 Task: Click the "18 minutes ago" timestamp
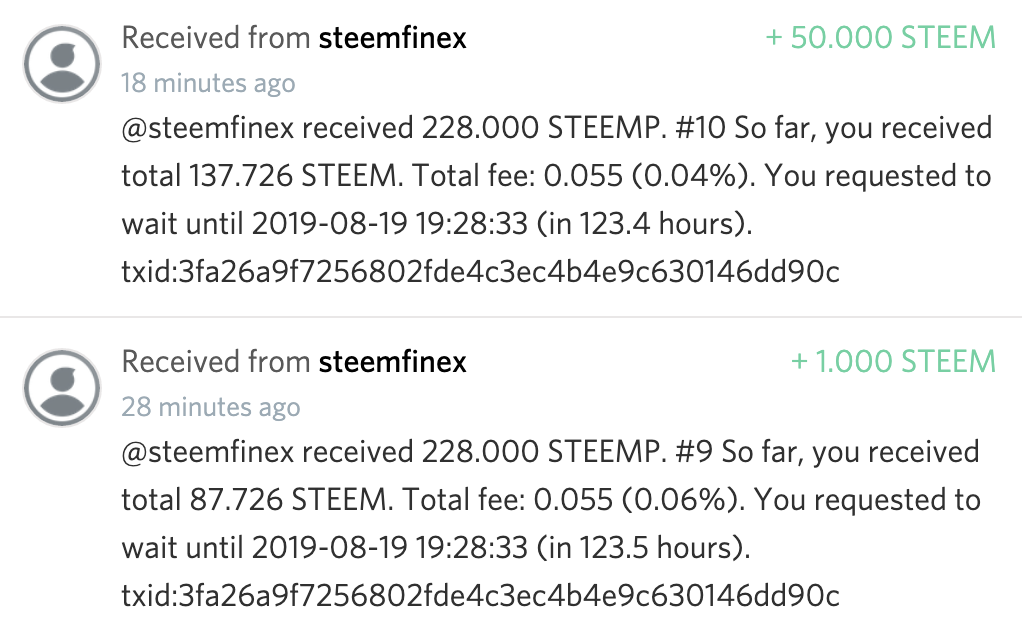208,83
